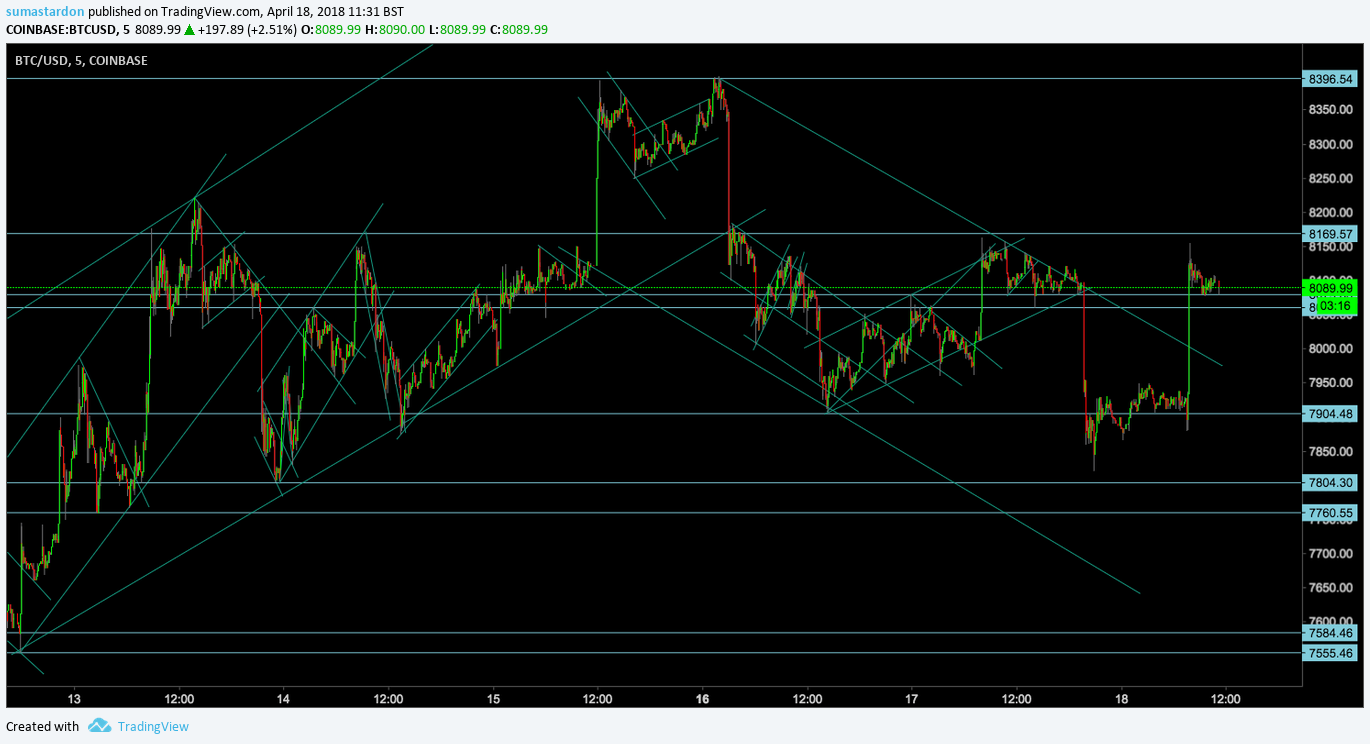
Task: Click the date label 15 on time axis
Action: tap(493, 698)
